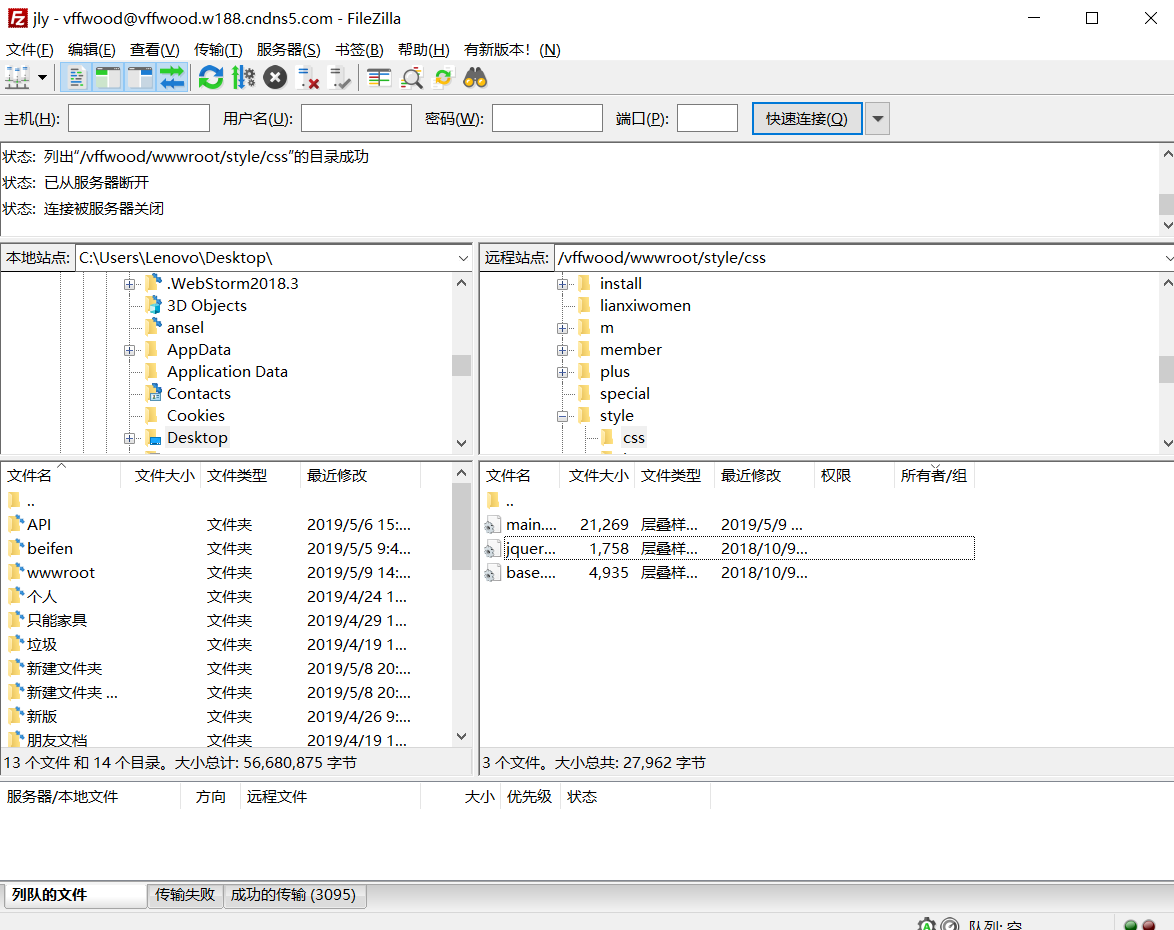Expand the remote member folder

click(x=562, y=350)
